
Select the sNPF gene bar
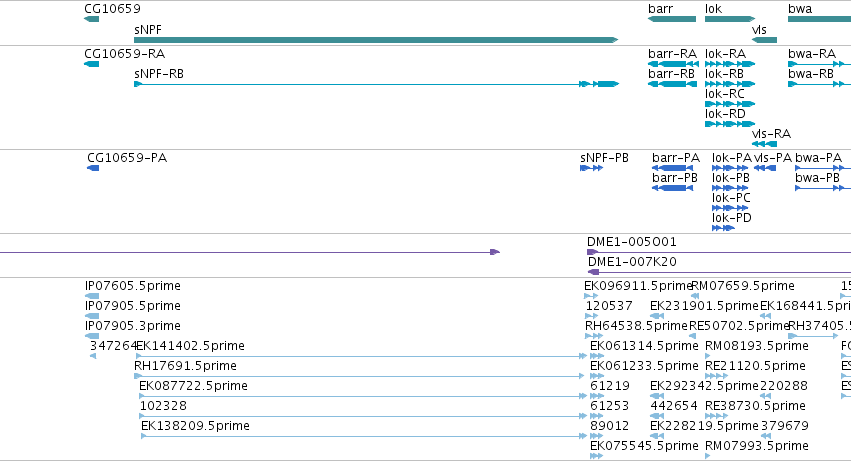pos(376,40)
